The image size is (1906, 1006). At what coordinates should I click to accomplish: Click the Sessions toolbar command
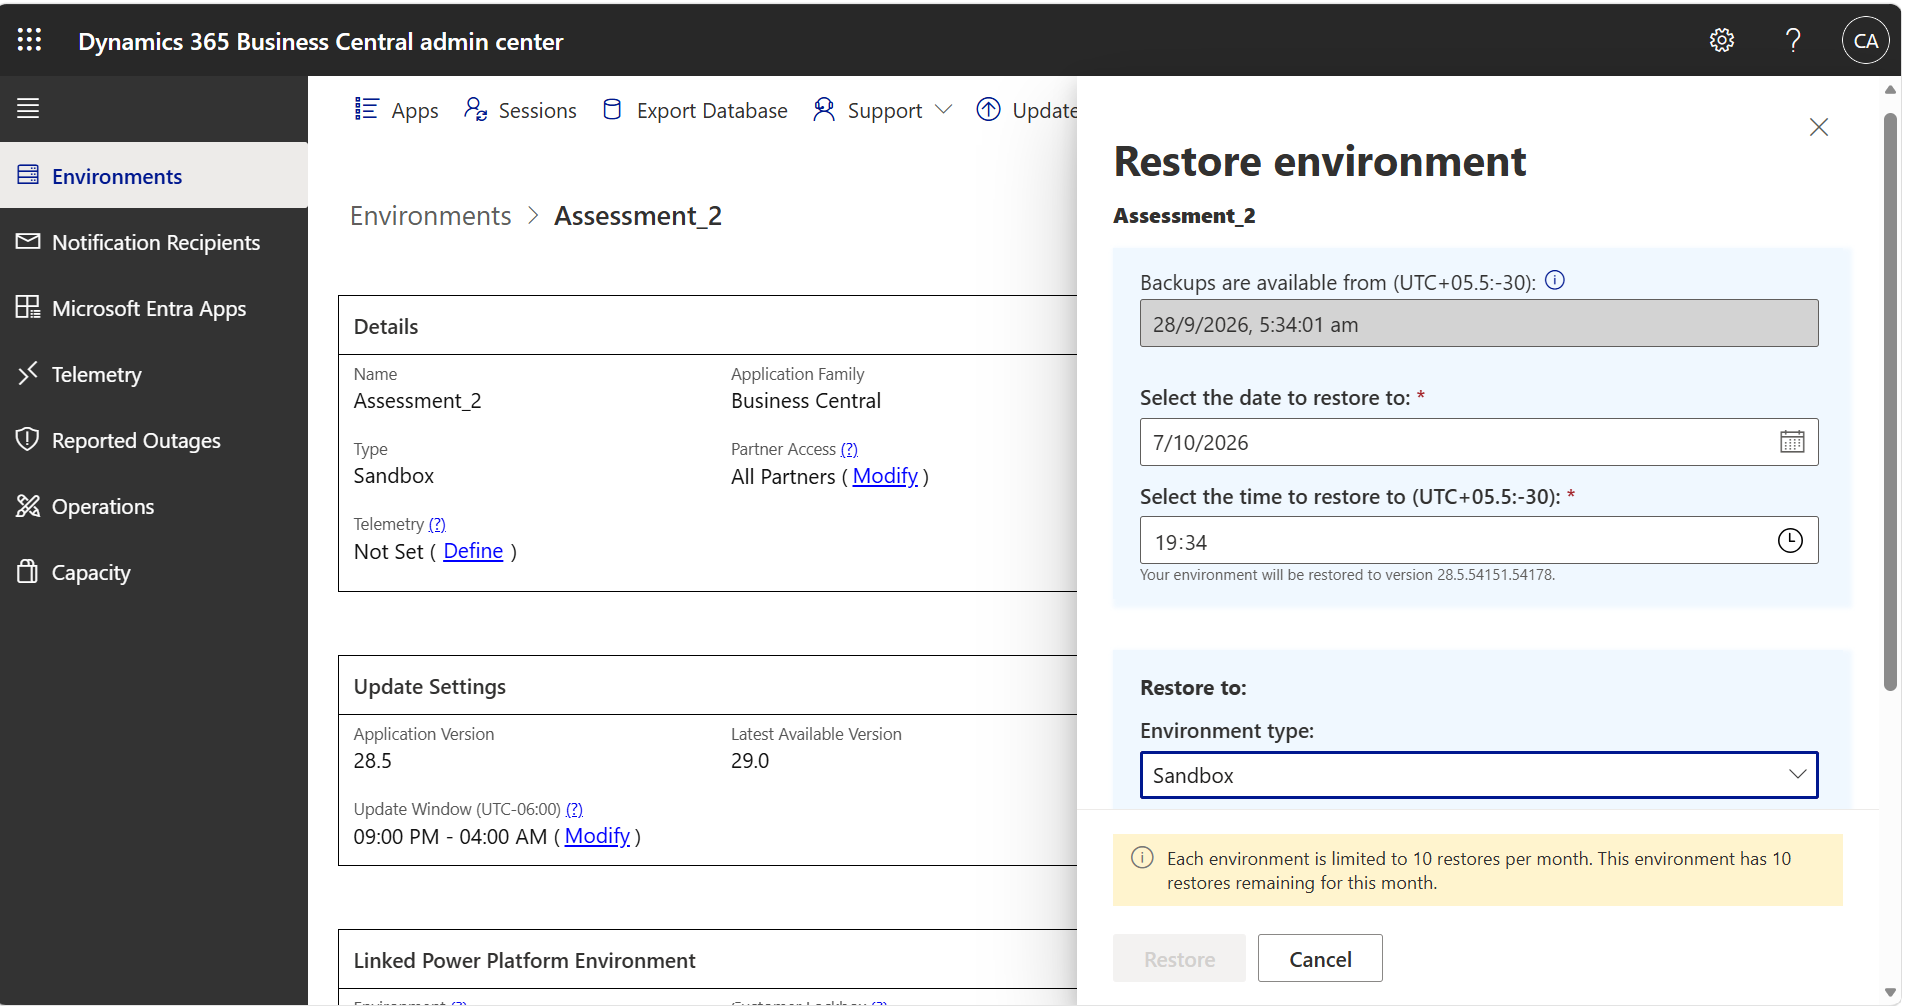coord(520,110)
